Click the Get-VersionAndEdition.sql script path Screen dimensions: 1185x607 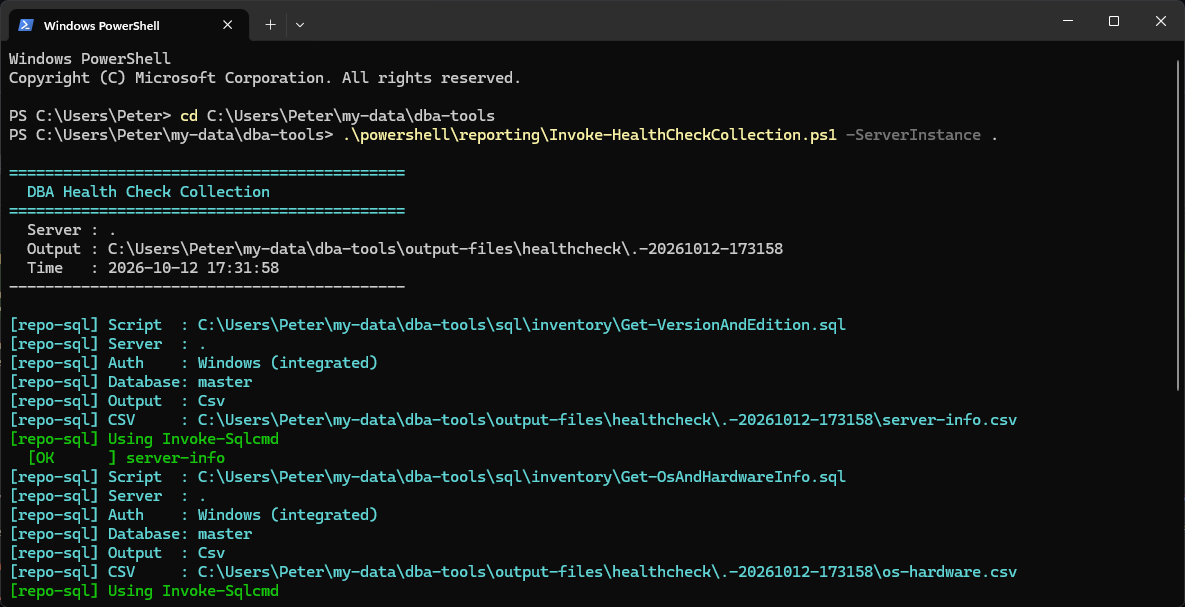click(521, 325)
